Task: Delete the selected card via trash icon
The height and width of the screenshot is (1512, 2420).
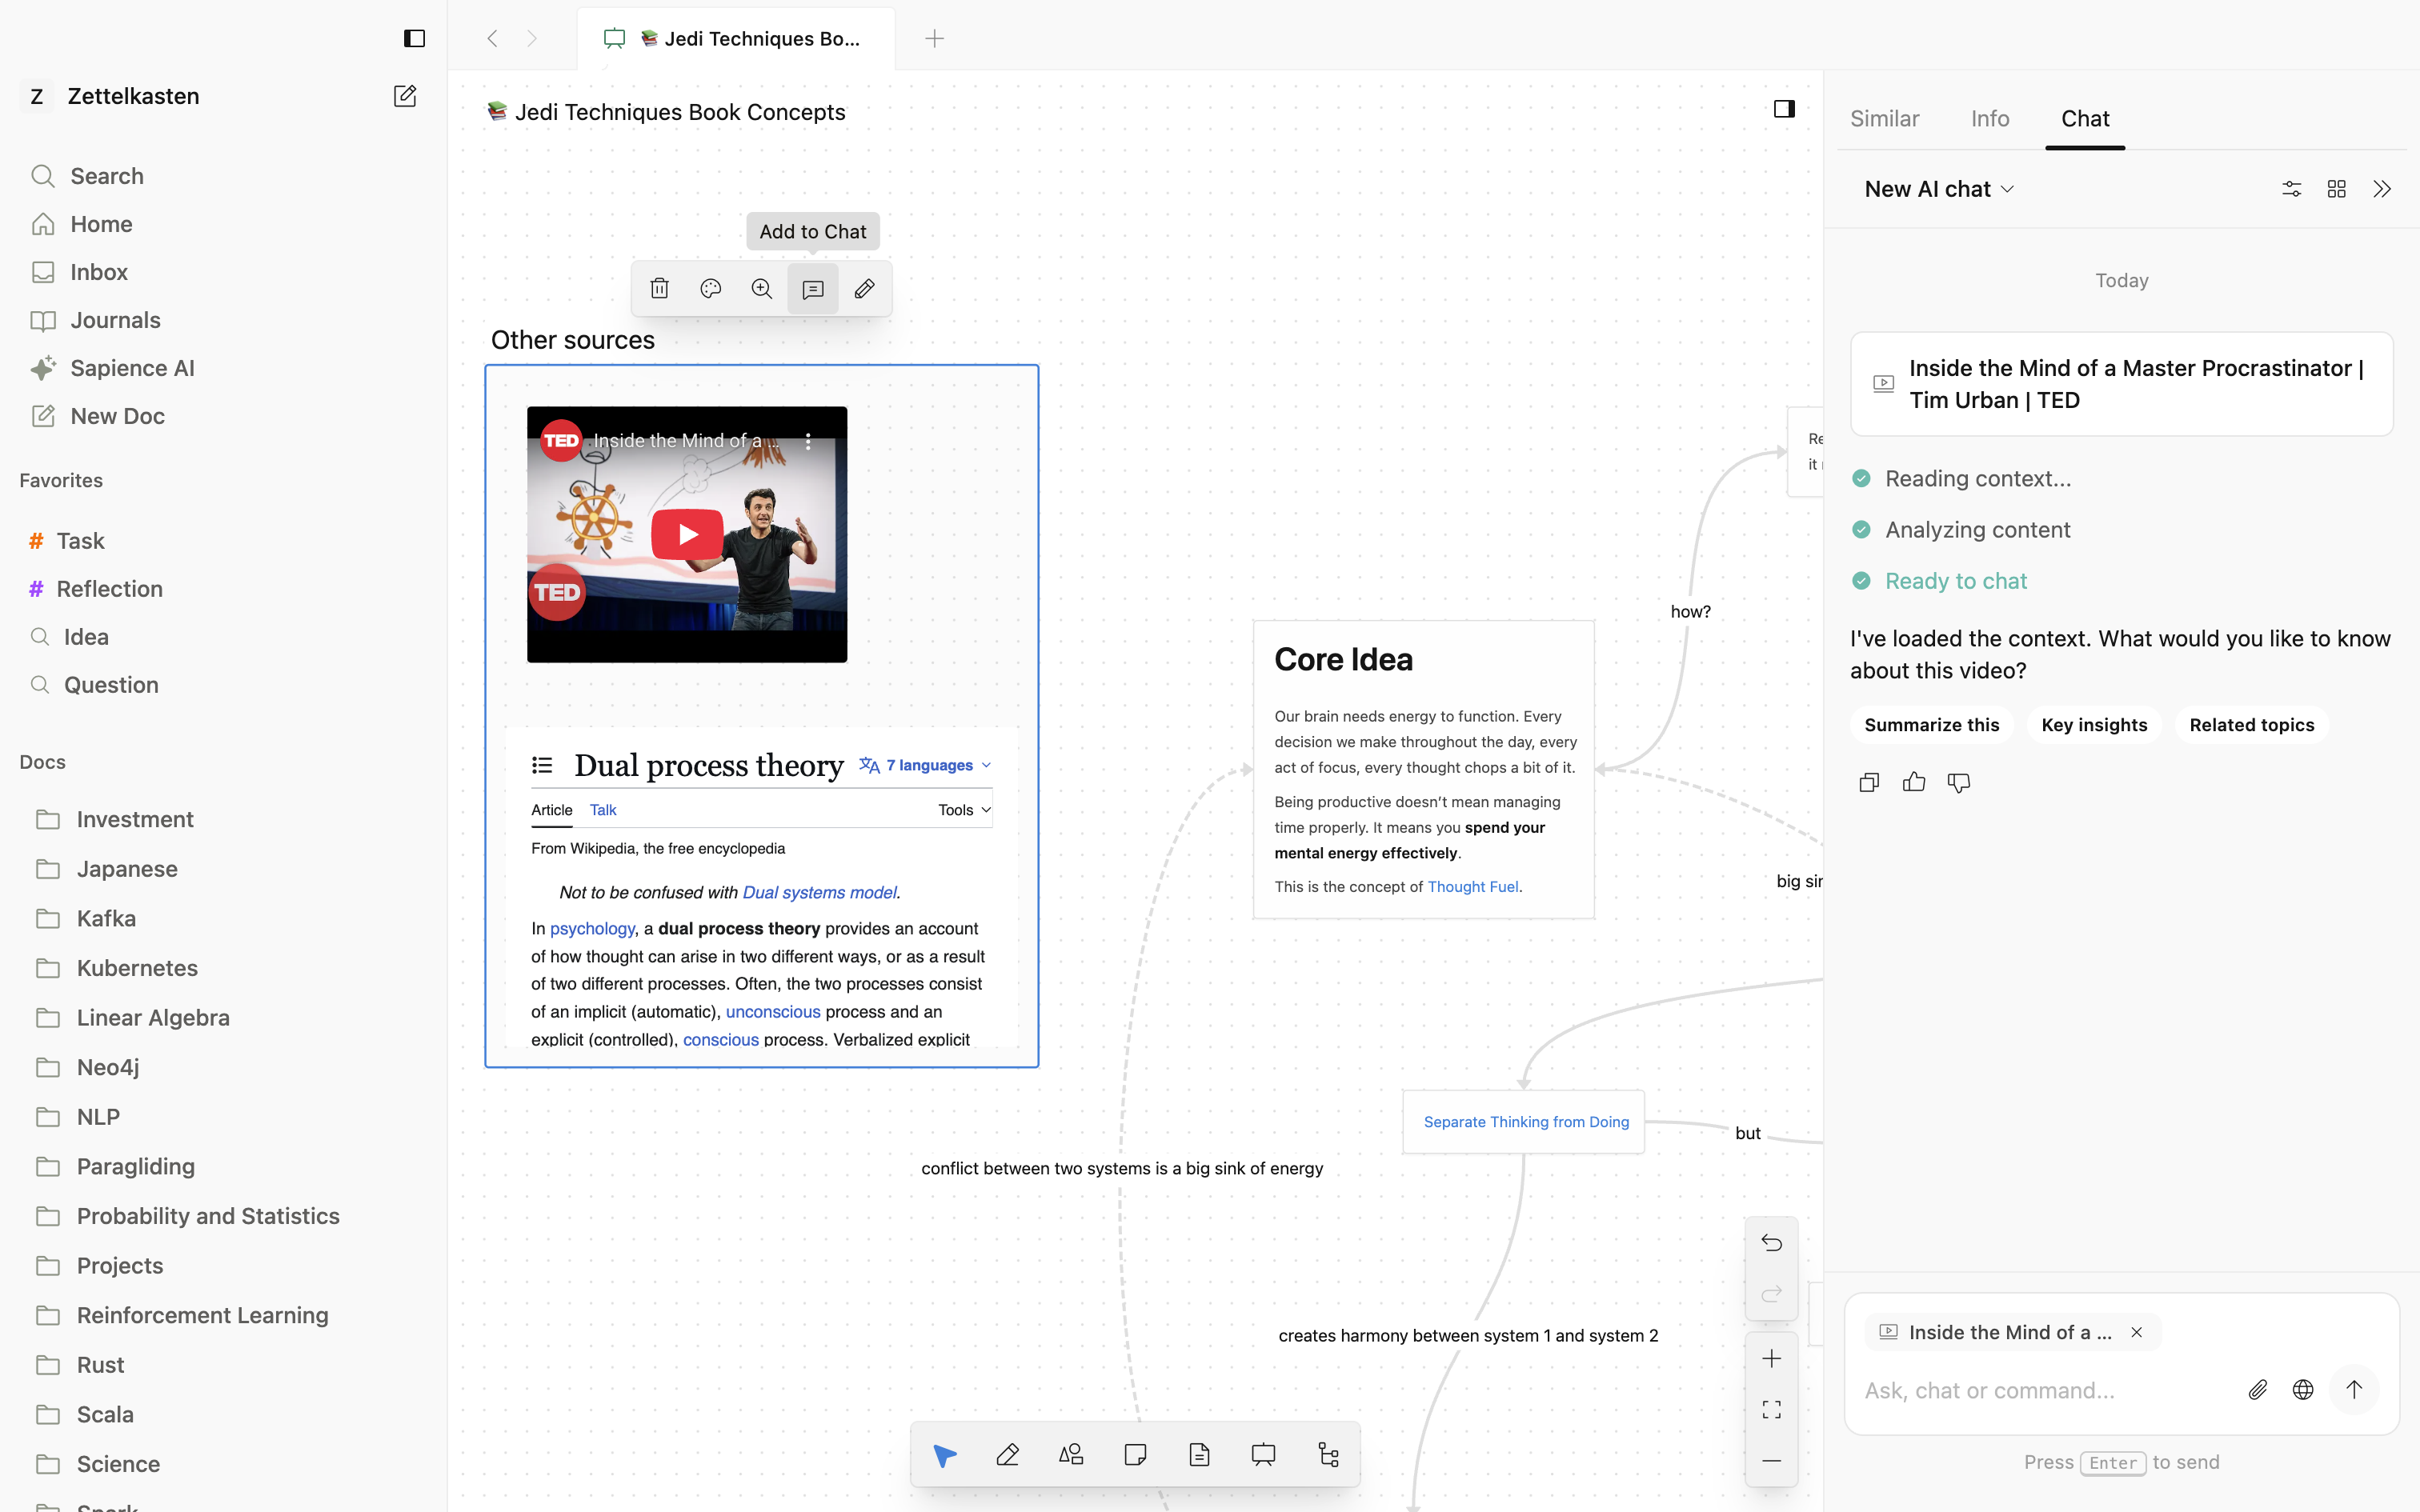Action: point(660,288)
